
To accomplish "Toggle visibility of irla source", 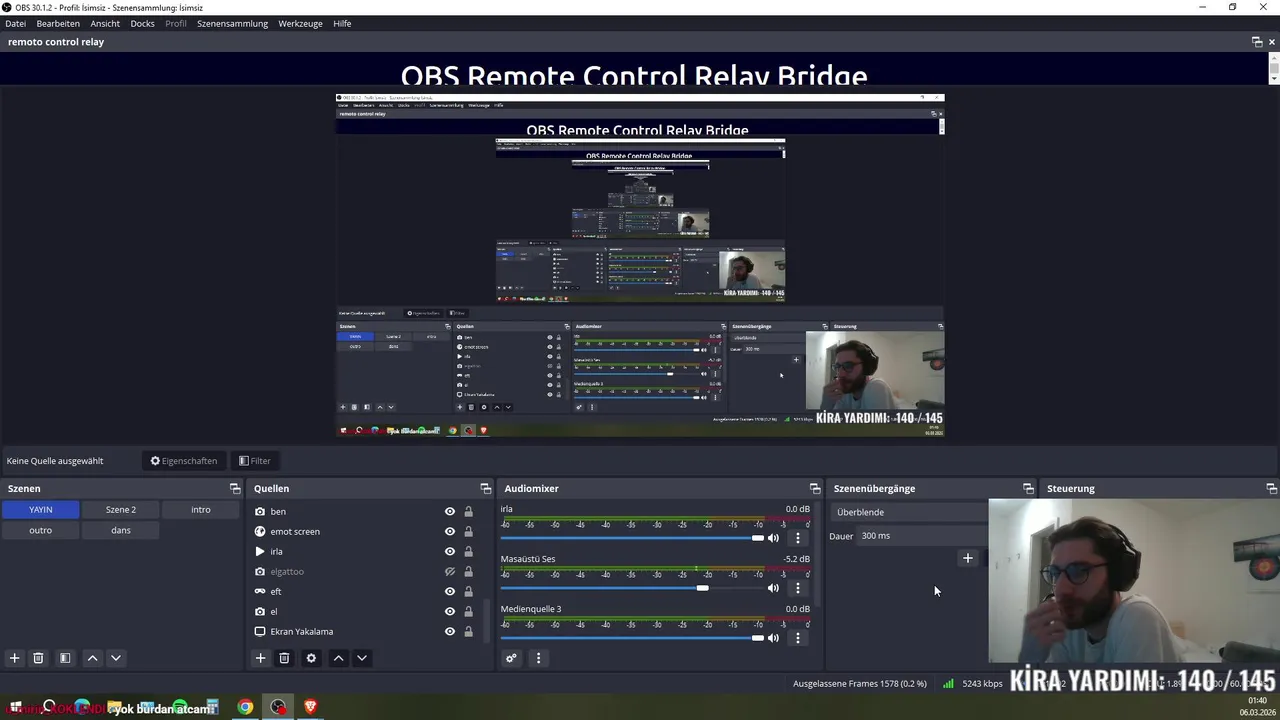I will 450,551.
